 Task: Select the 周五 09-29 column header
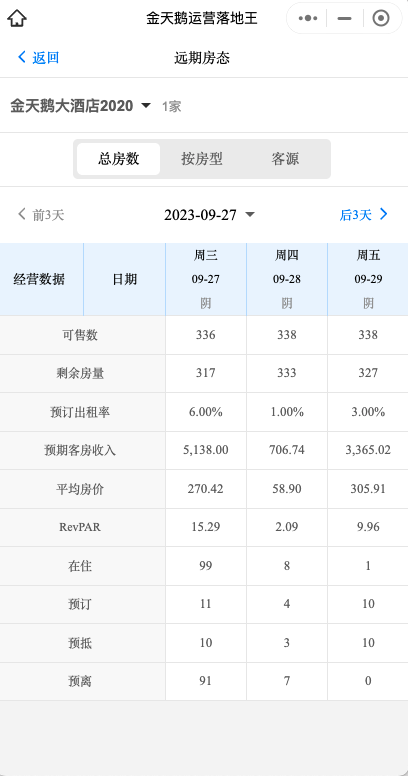coord(368,280)
